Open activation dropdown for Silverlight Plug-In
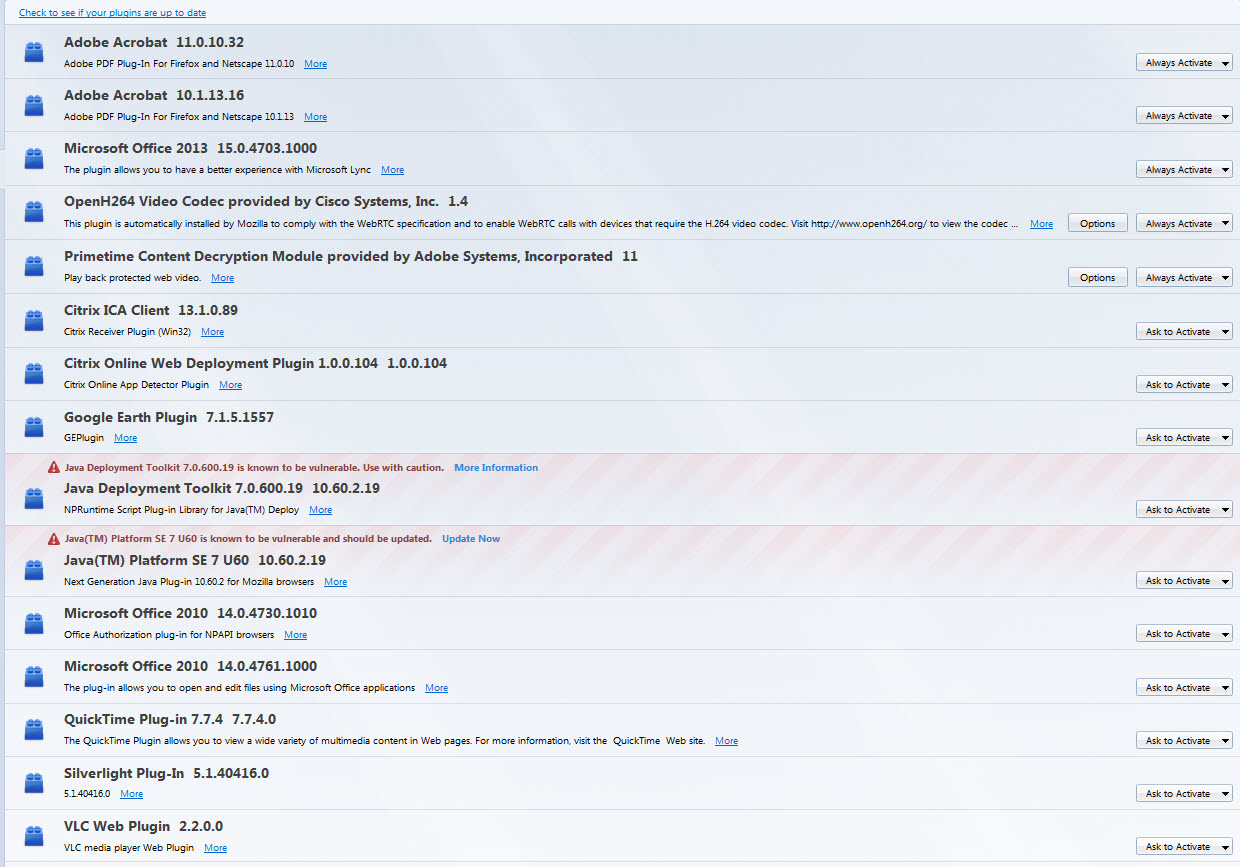 (x=1184, y=793)
